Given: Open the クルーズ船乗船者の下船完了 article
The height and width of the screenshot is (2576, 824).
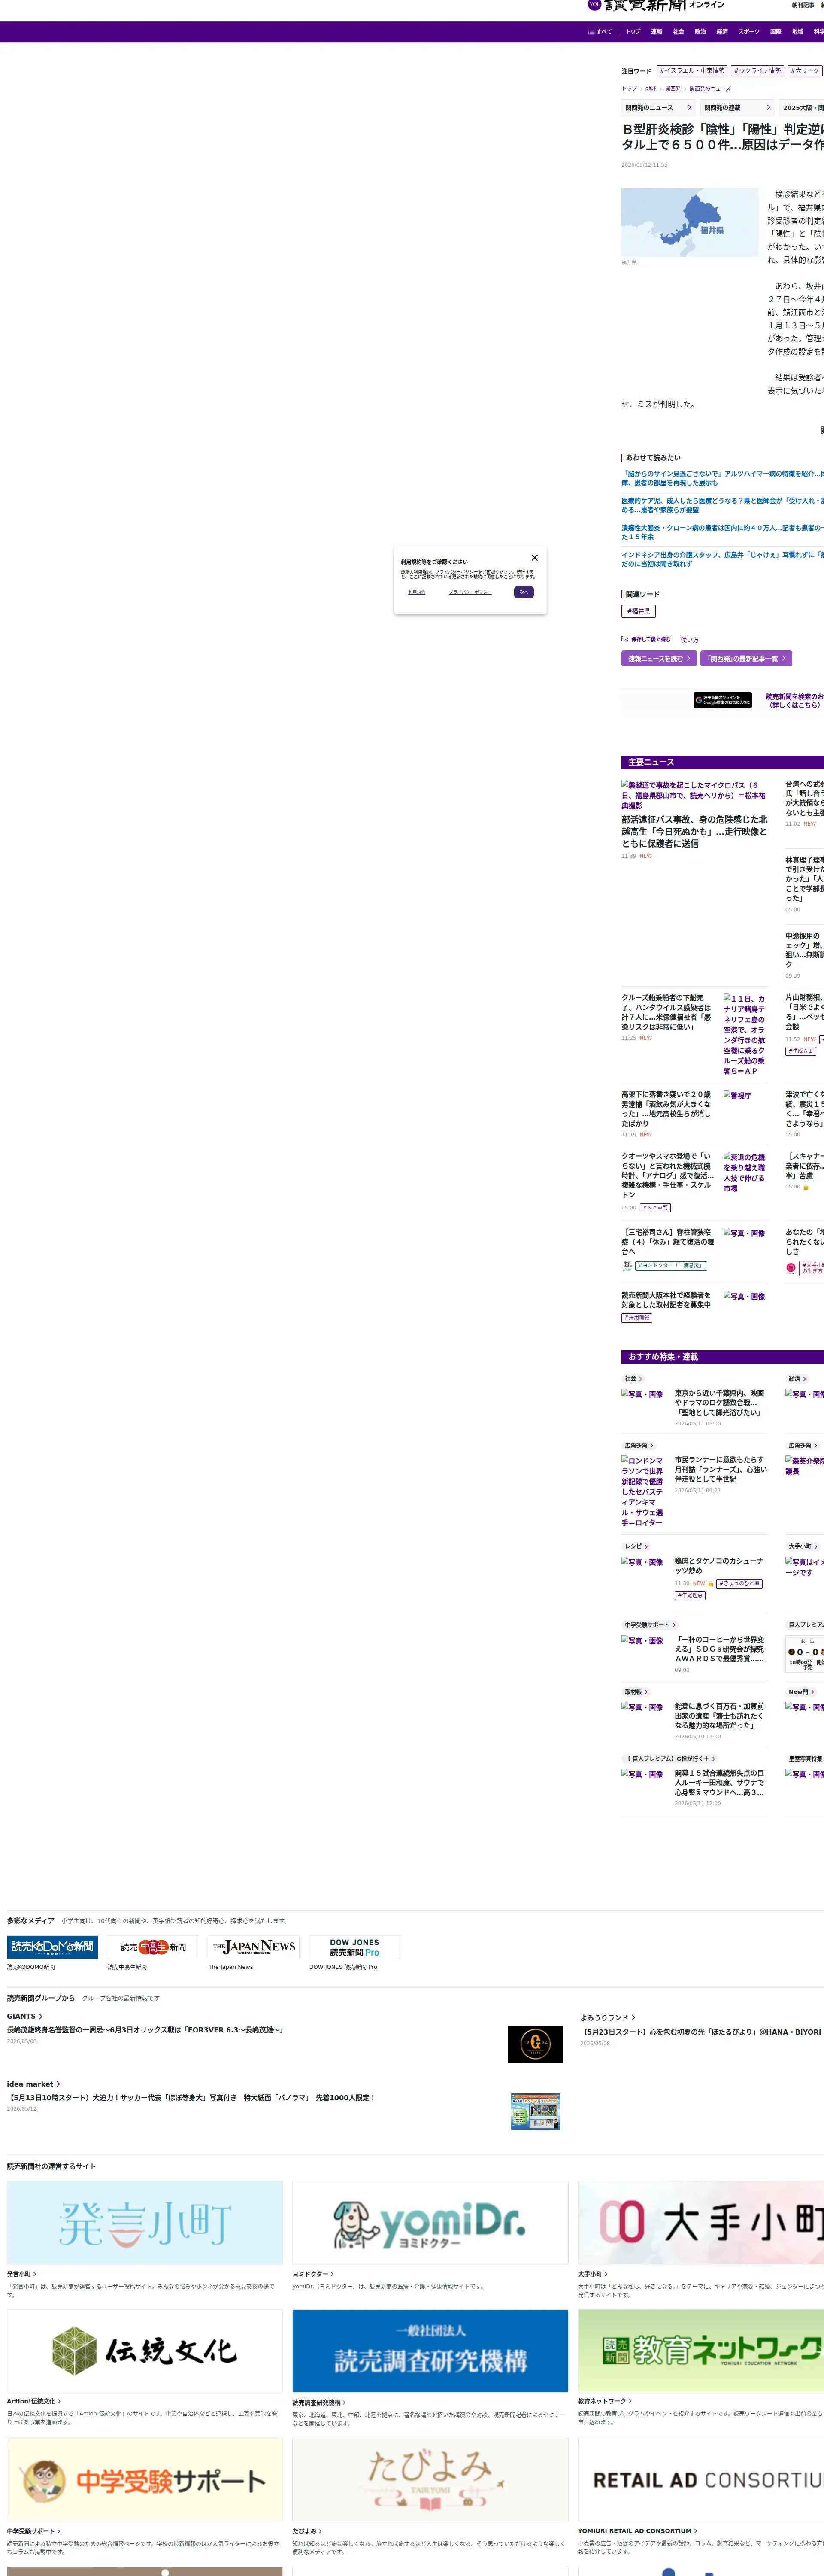Looking at the screenshot, I should coord(667,1012).
